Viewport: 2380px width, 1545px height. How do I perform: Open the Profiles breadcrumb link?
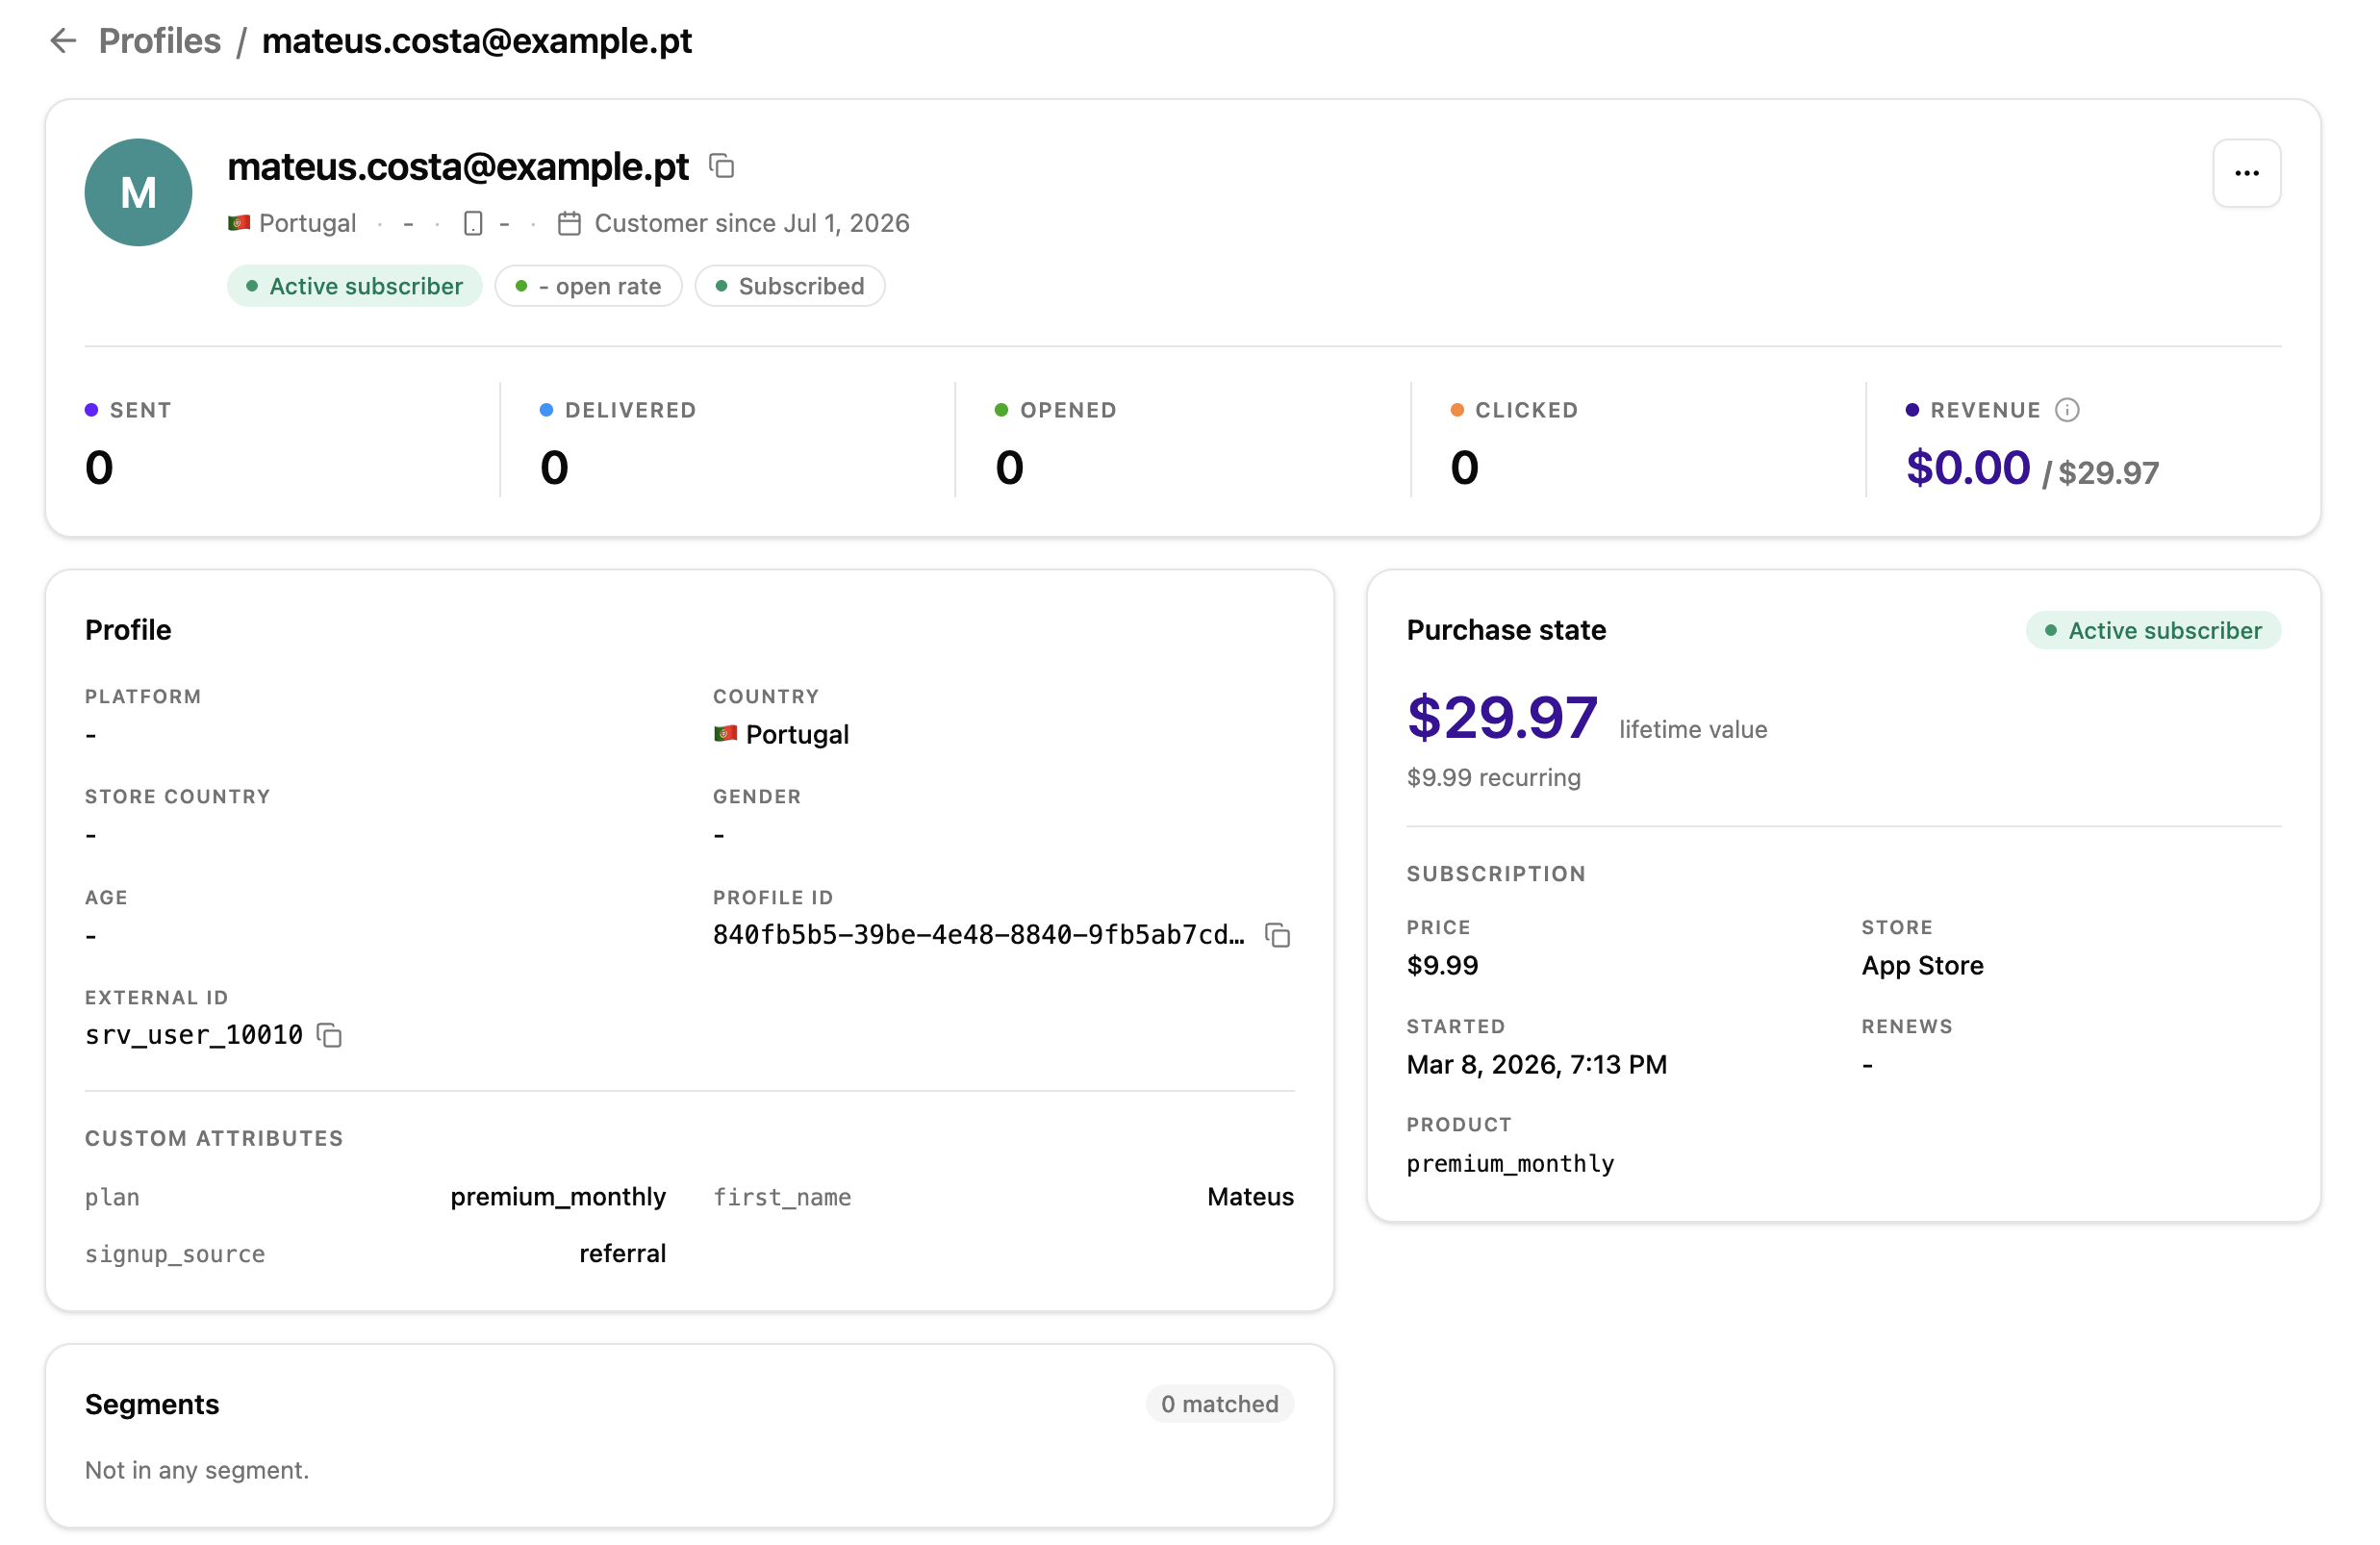coord(160,41)
